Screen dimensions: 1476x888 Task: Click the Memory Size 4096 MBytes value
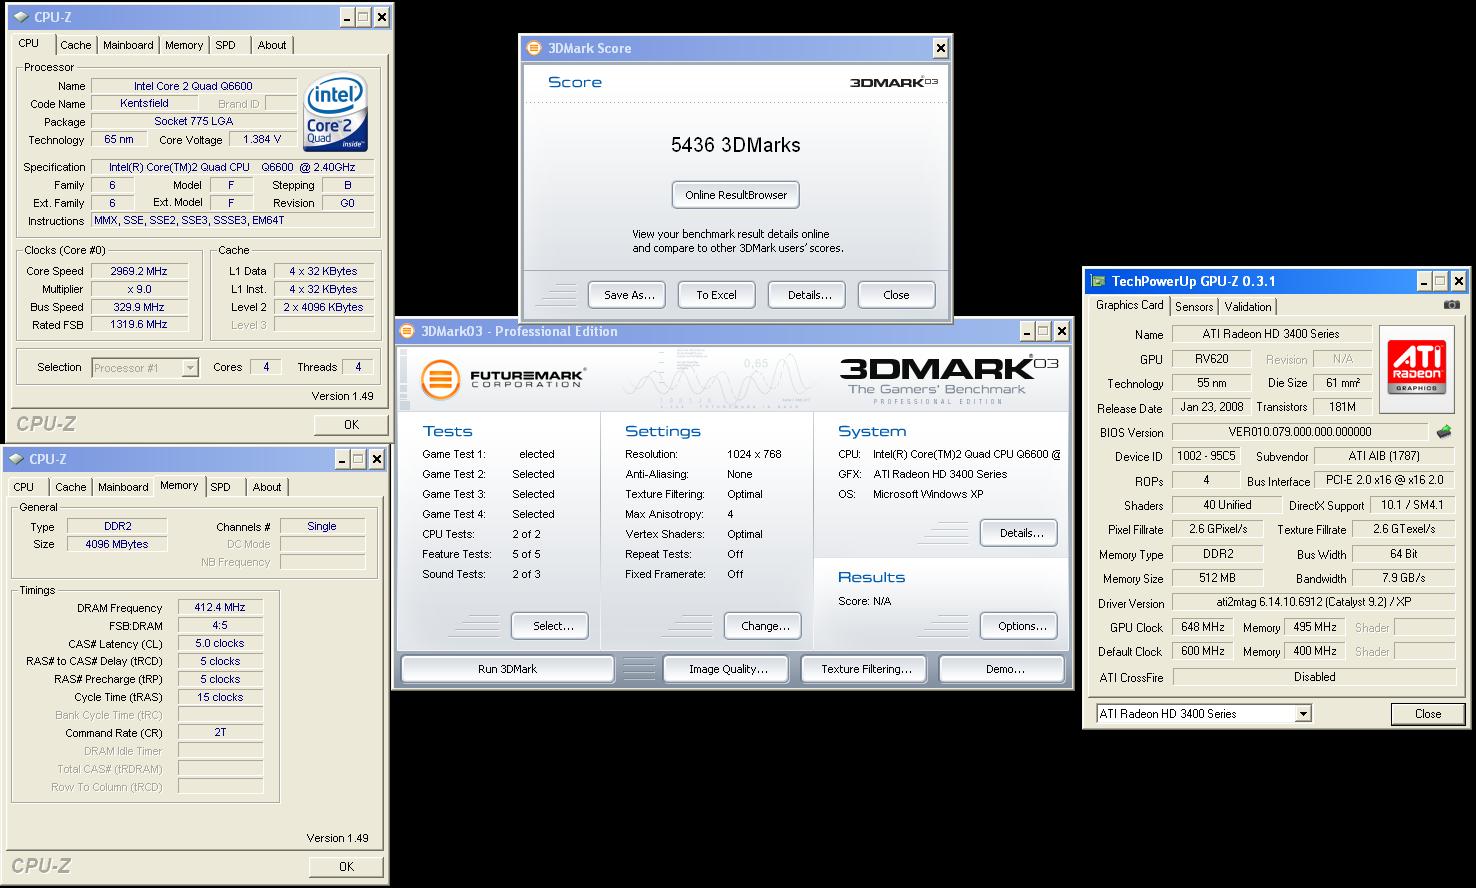[x=117, y=544]
